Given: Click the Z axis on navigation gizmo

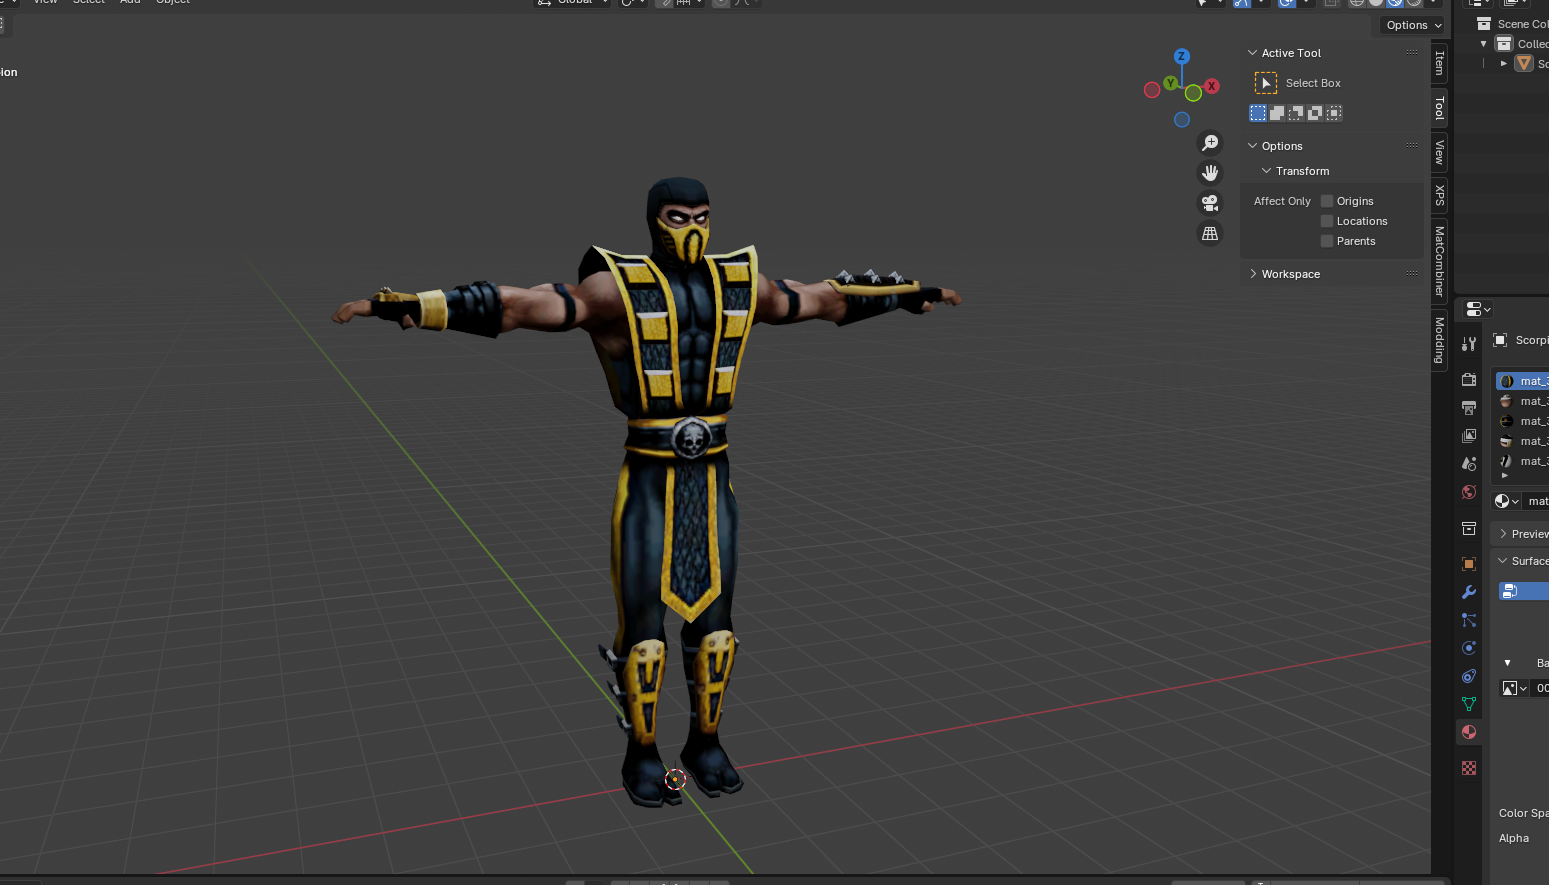Looking at the screenshot, I should point(1182,57).
